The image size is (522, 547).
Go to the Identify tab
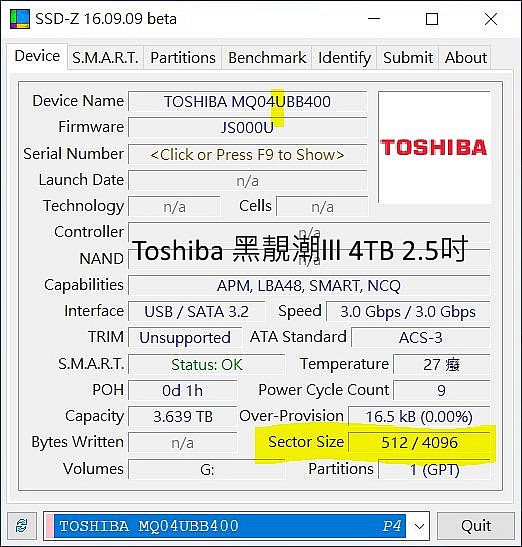344,58
